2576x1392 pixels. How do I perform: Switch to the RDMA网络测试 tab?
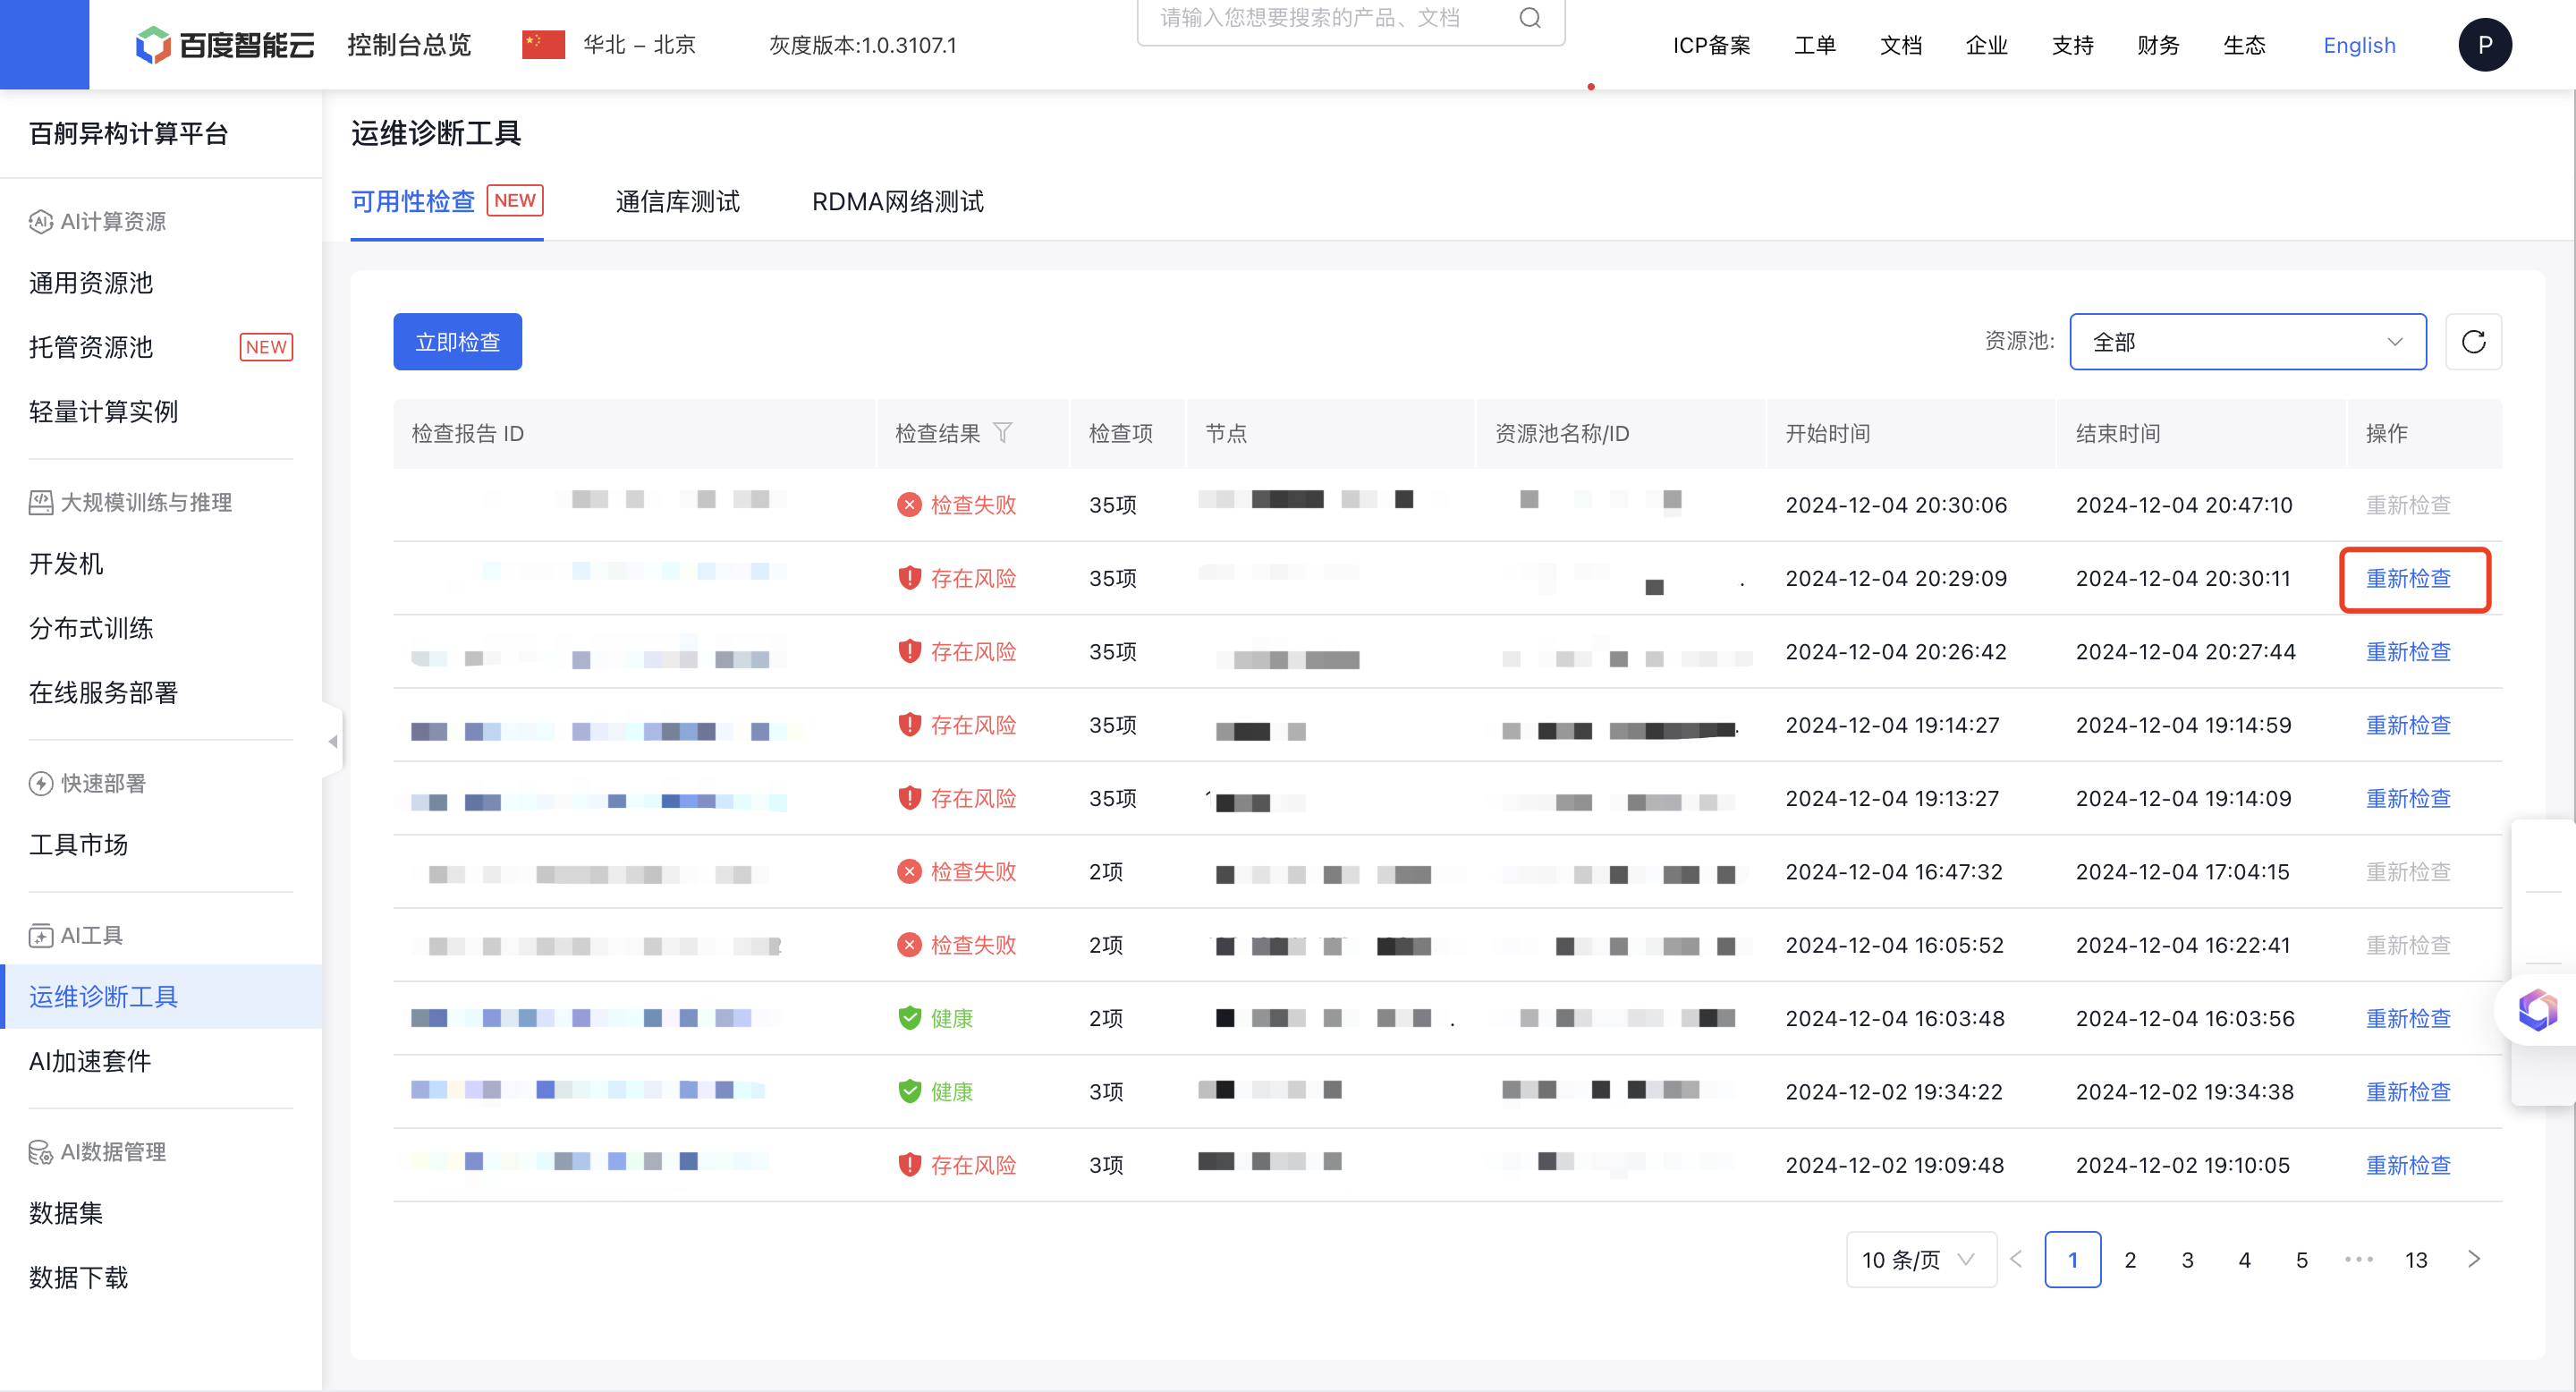[897, 201]
